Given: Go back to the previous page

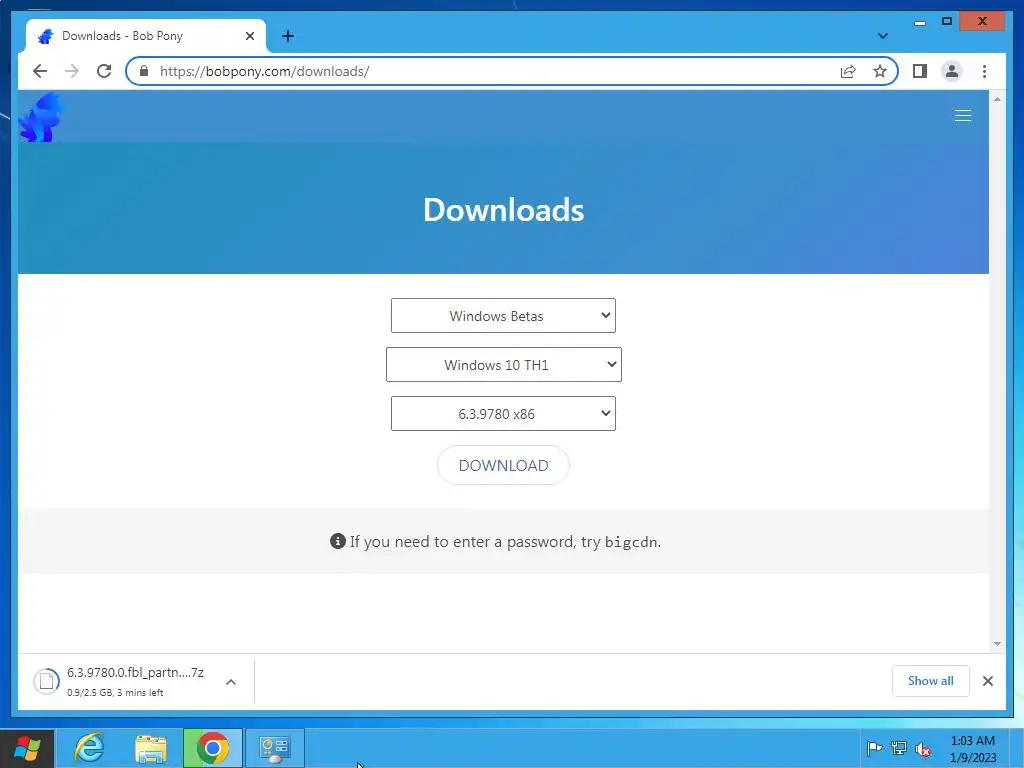Looking at the screenshot, I should coord(40,71).
